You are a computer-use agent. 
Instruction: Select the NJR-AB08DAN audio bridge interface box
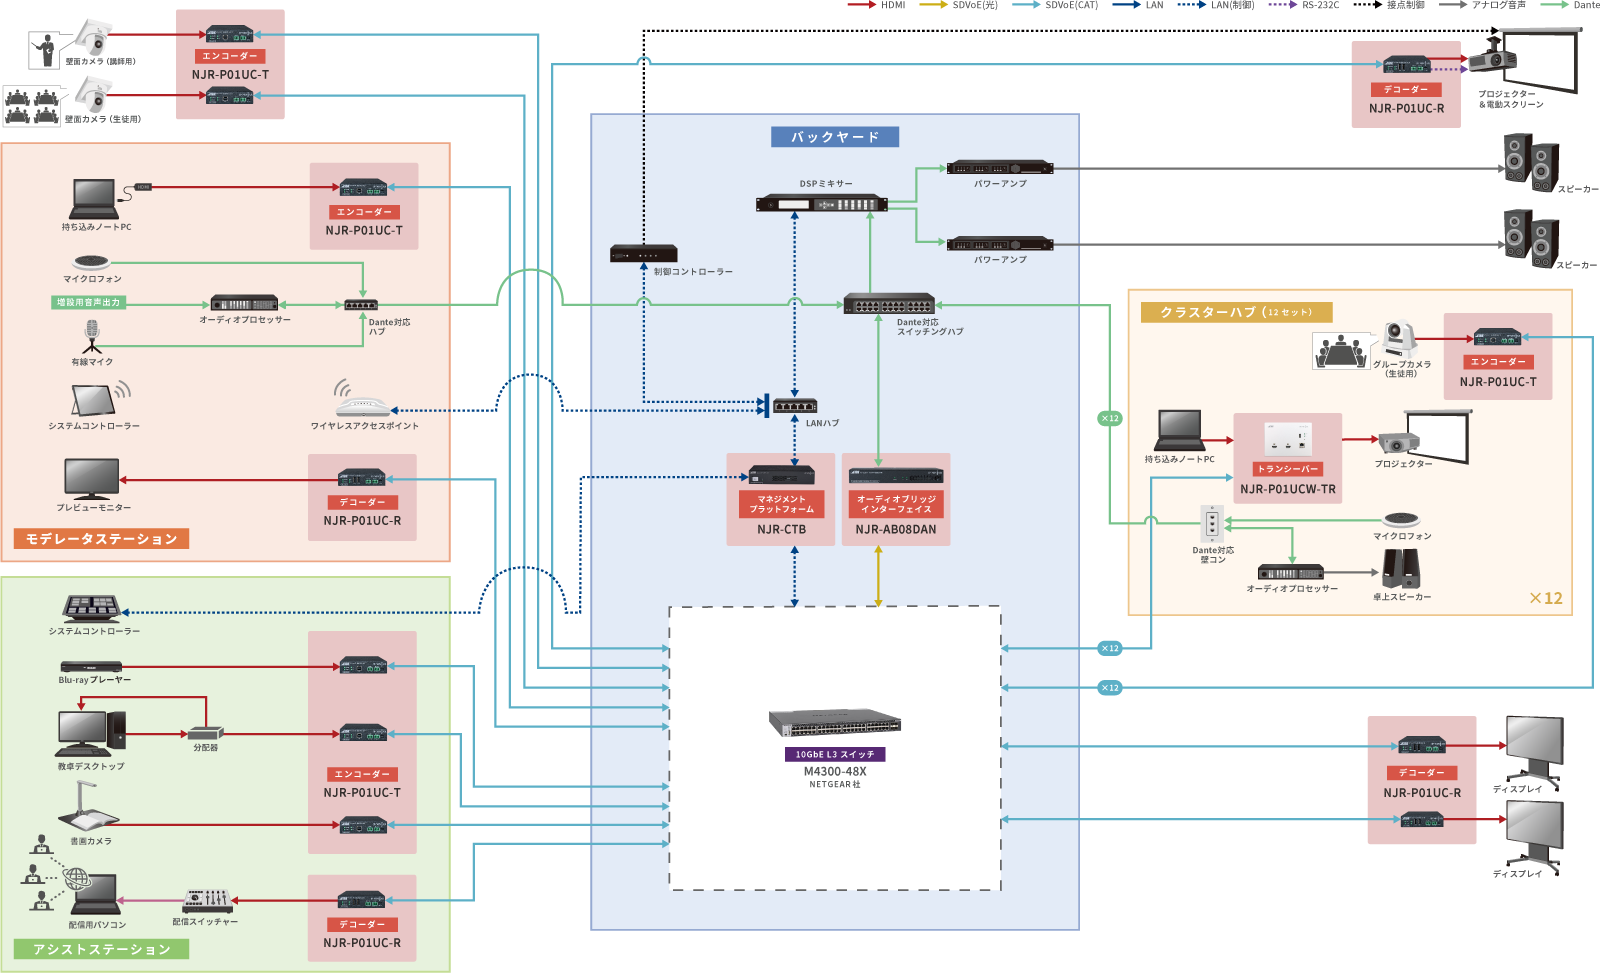(896, 499)
